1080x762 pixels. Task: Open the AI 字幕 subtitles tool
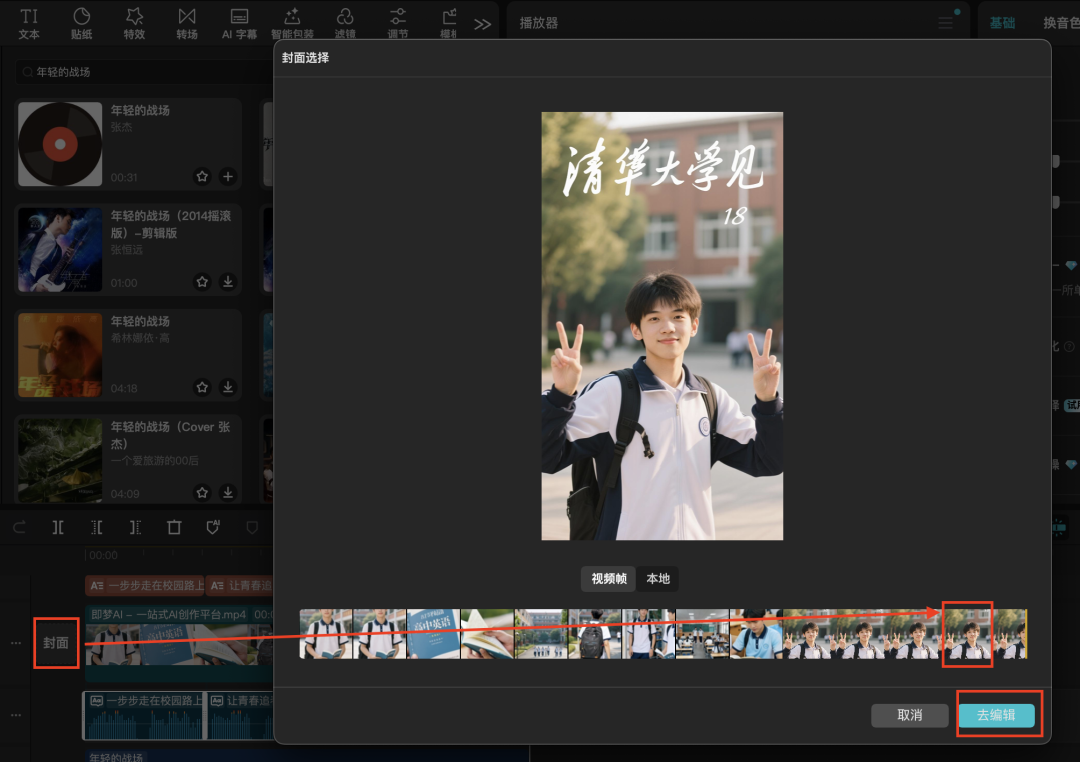pos(240,22)
